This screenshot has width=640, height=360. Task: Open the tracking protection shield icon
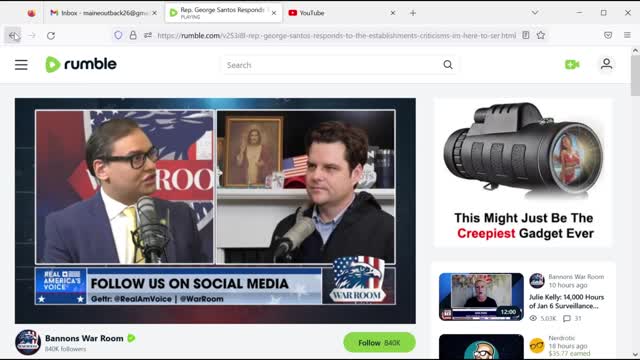pyautogui.click(x=118, y=36)
